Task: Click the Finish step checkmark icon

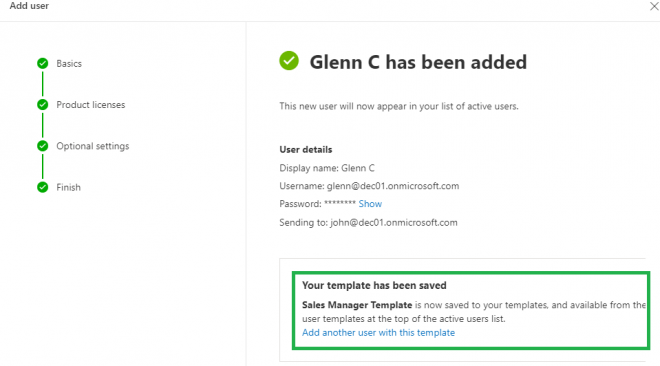Action: pyautogui.click(x=43, y=187)
